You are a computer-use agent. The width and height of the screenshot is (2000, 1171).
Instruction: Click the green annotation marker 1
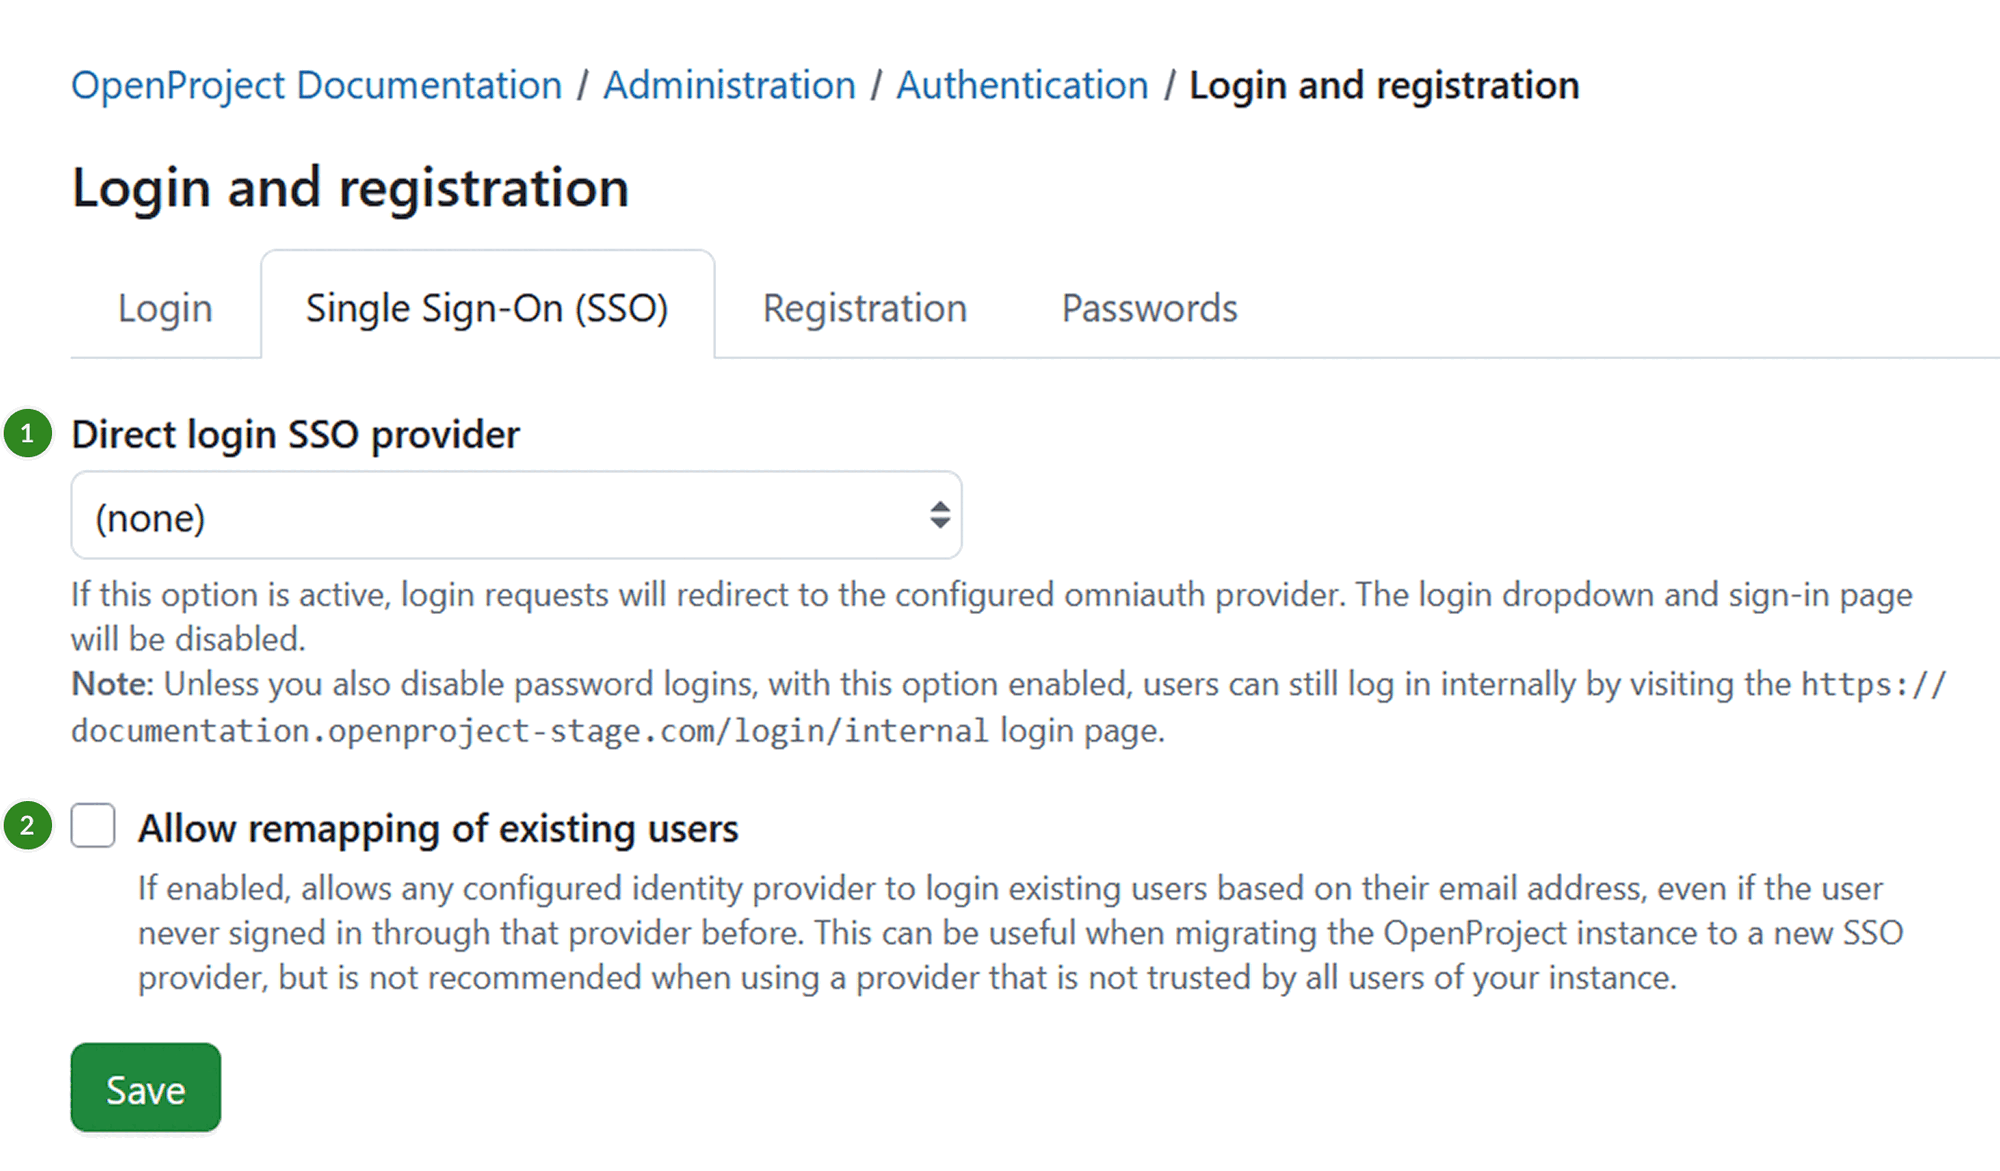[28, 433]
